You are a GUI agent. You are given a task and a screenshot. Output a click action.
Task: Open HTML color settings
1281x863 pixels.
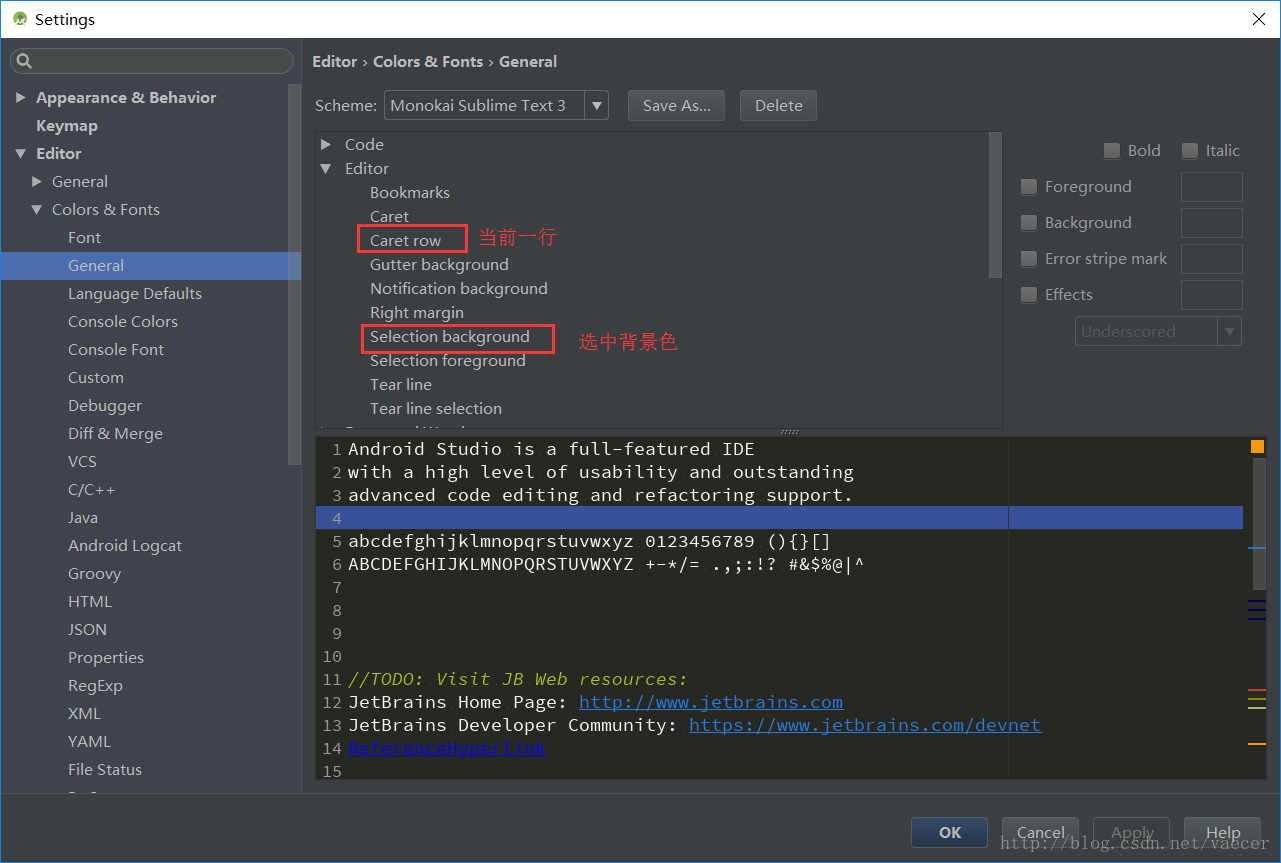tap(90, 601)
